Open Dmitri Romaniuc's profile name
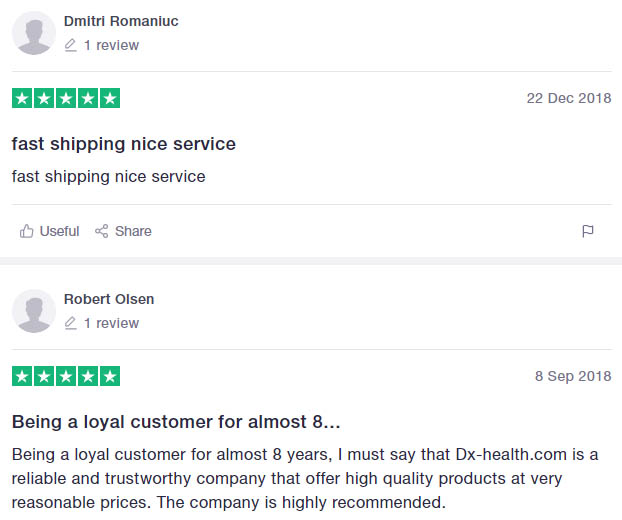 coord(121,21)
